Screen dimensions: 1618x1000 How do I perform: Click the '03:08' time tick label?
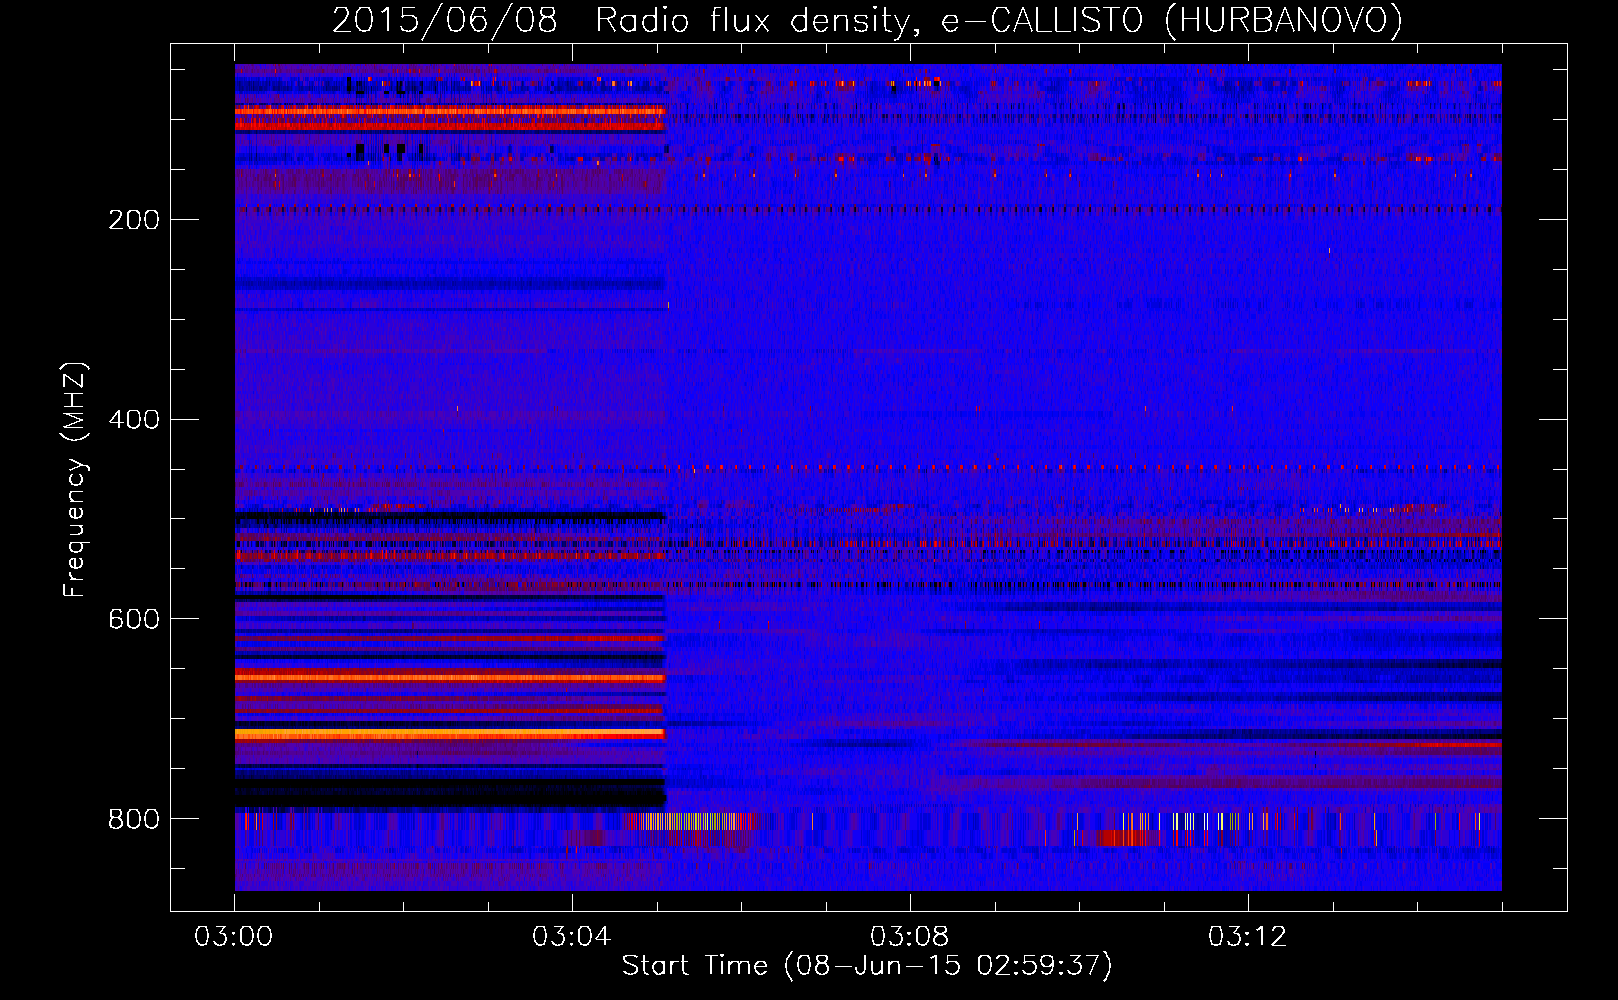point(910,937)
